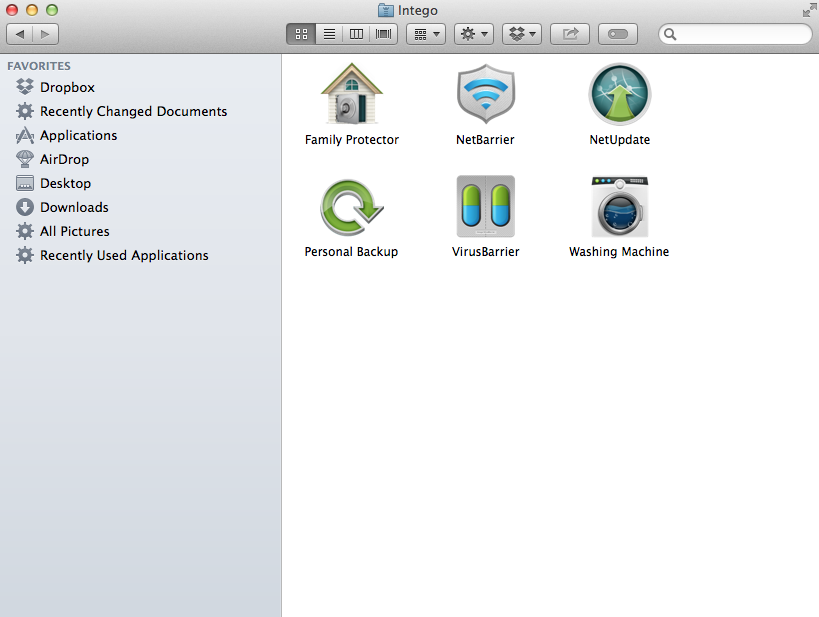Enter full screen with corner arrows
Viewport: 819px width, 617px height.
pos(809,10)
